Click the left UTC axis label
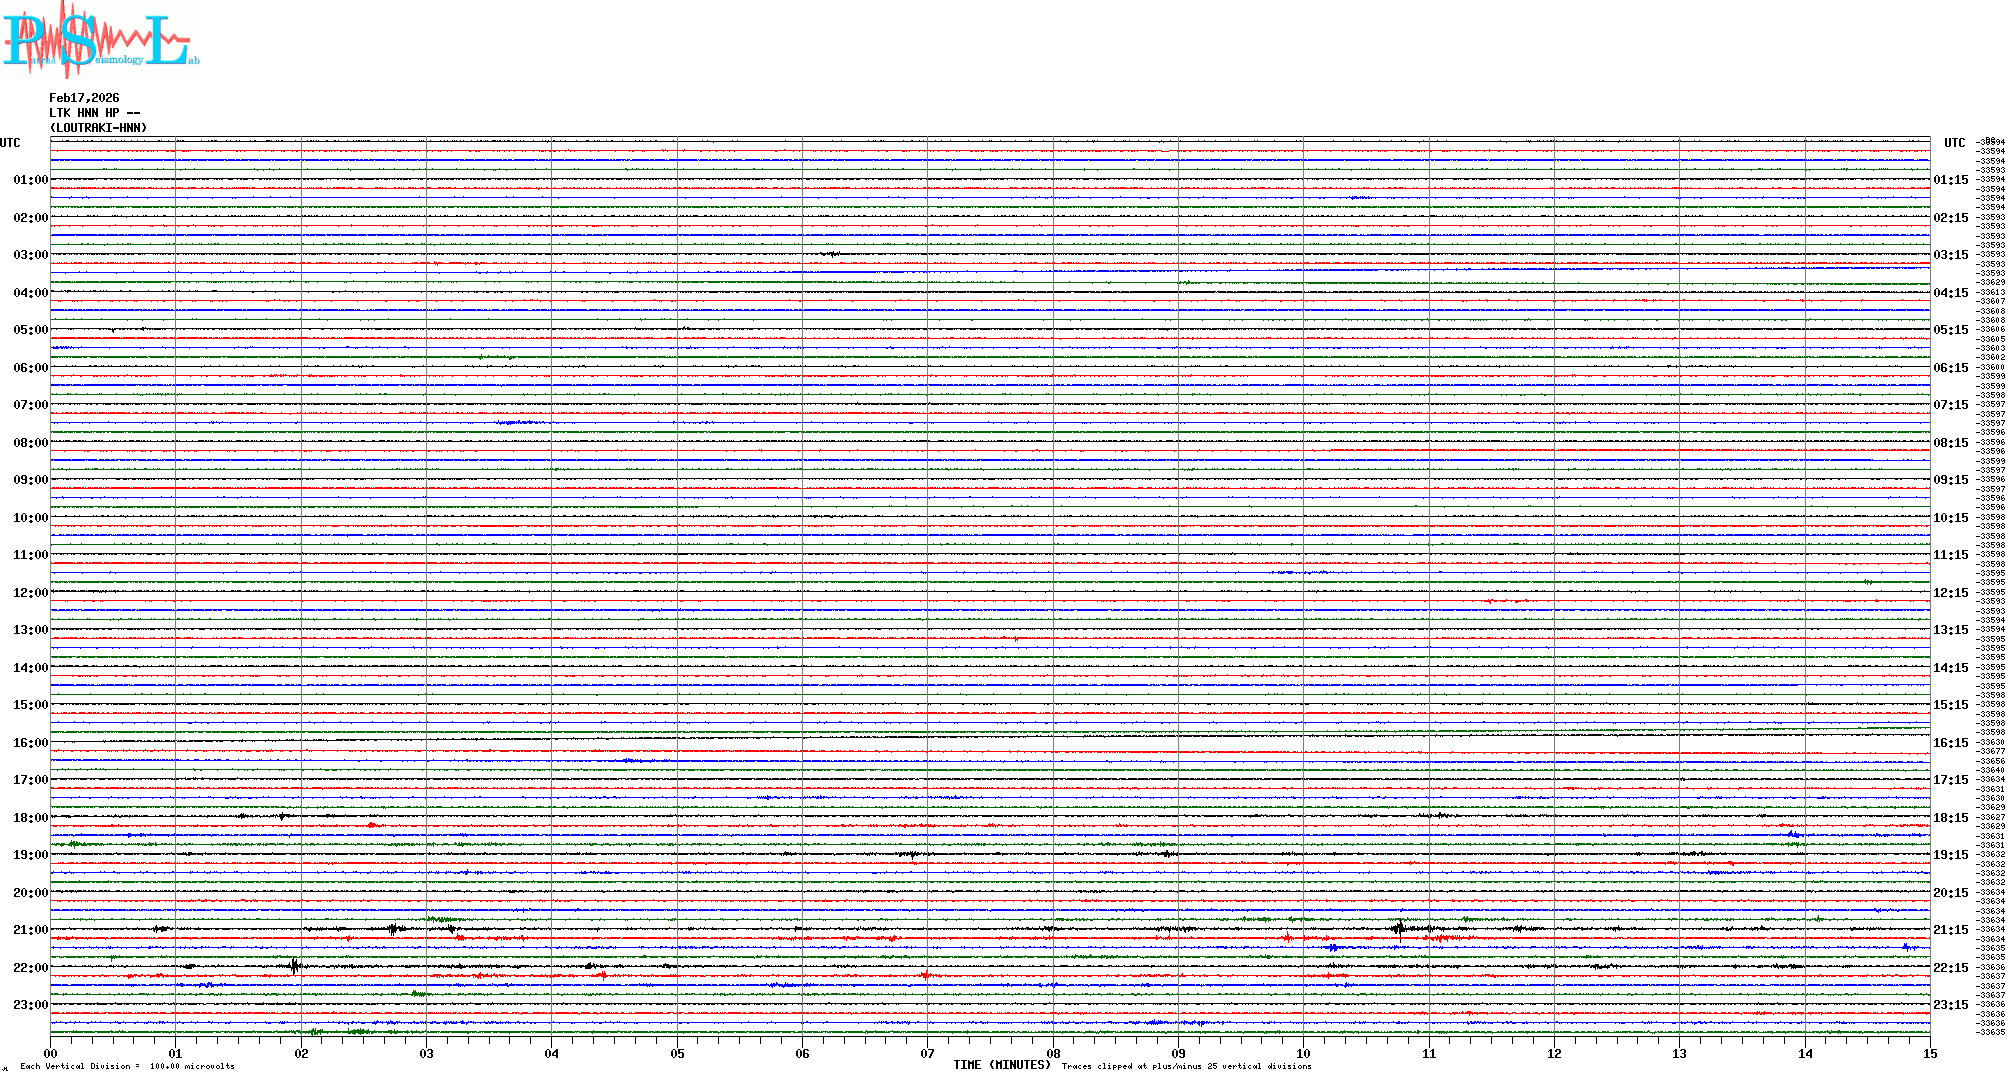 [x=10, y=143]
